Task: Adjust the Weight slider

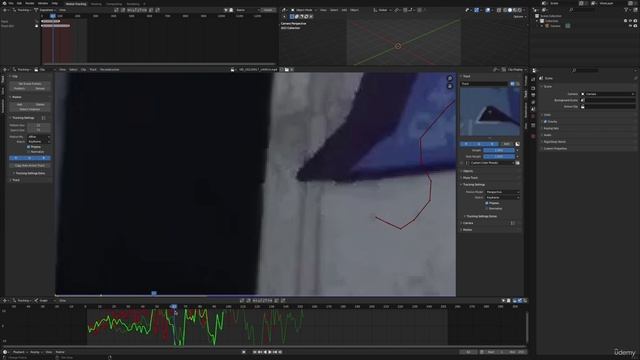Action: click(x=499, y=151)
